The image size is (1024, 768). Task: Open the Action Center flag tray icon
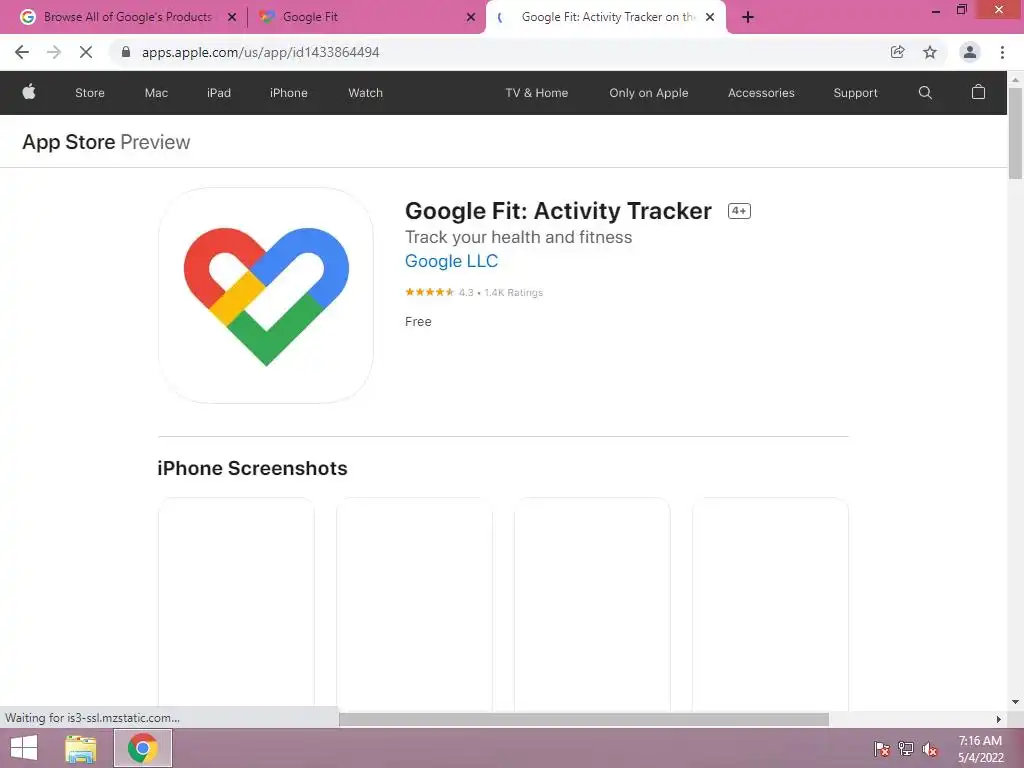882,748
